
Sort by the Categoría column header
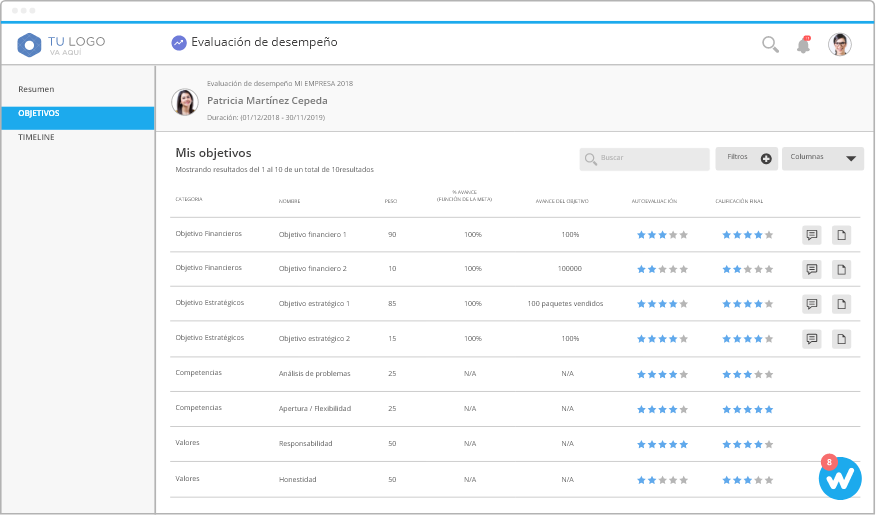[189, 200]
